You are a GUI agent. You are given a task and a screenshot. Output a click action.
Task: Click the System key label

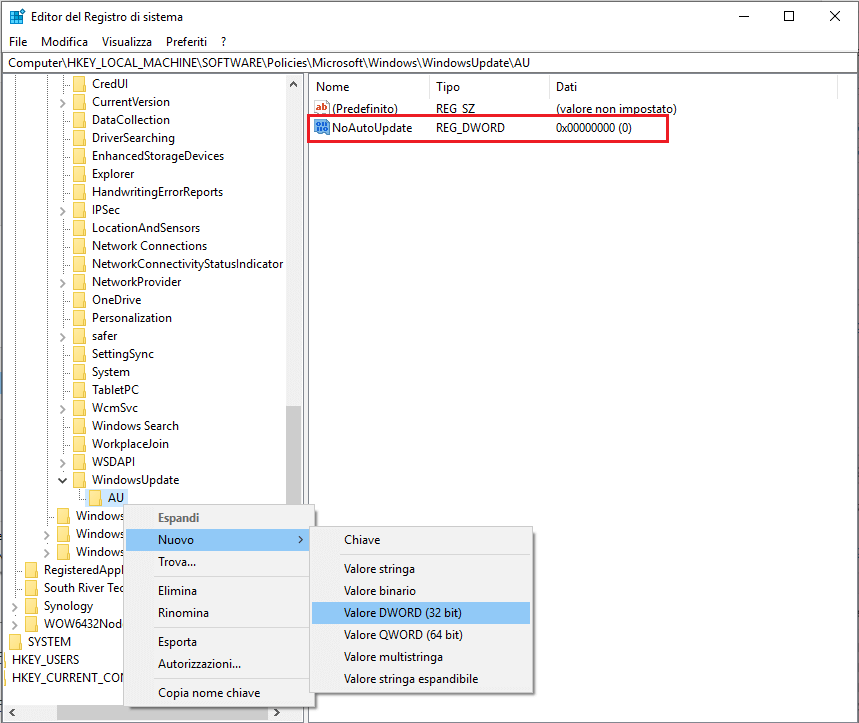(111, 372)
